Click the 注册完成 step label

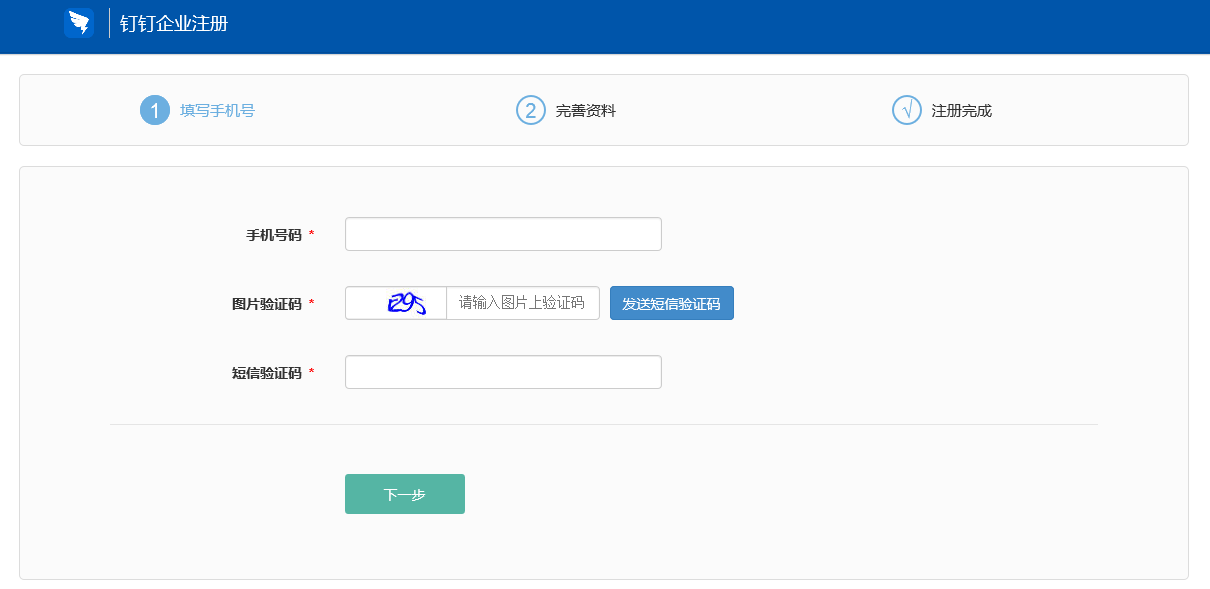(962, 111)
